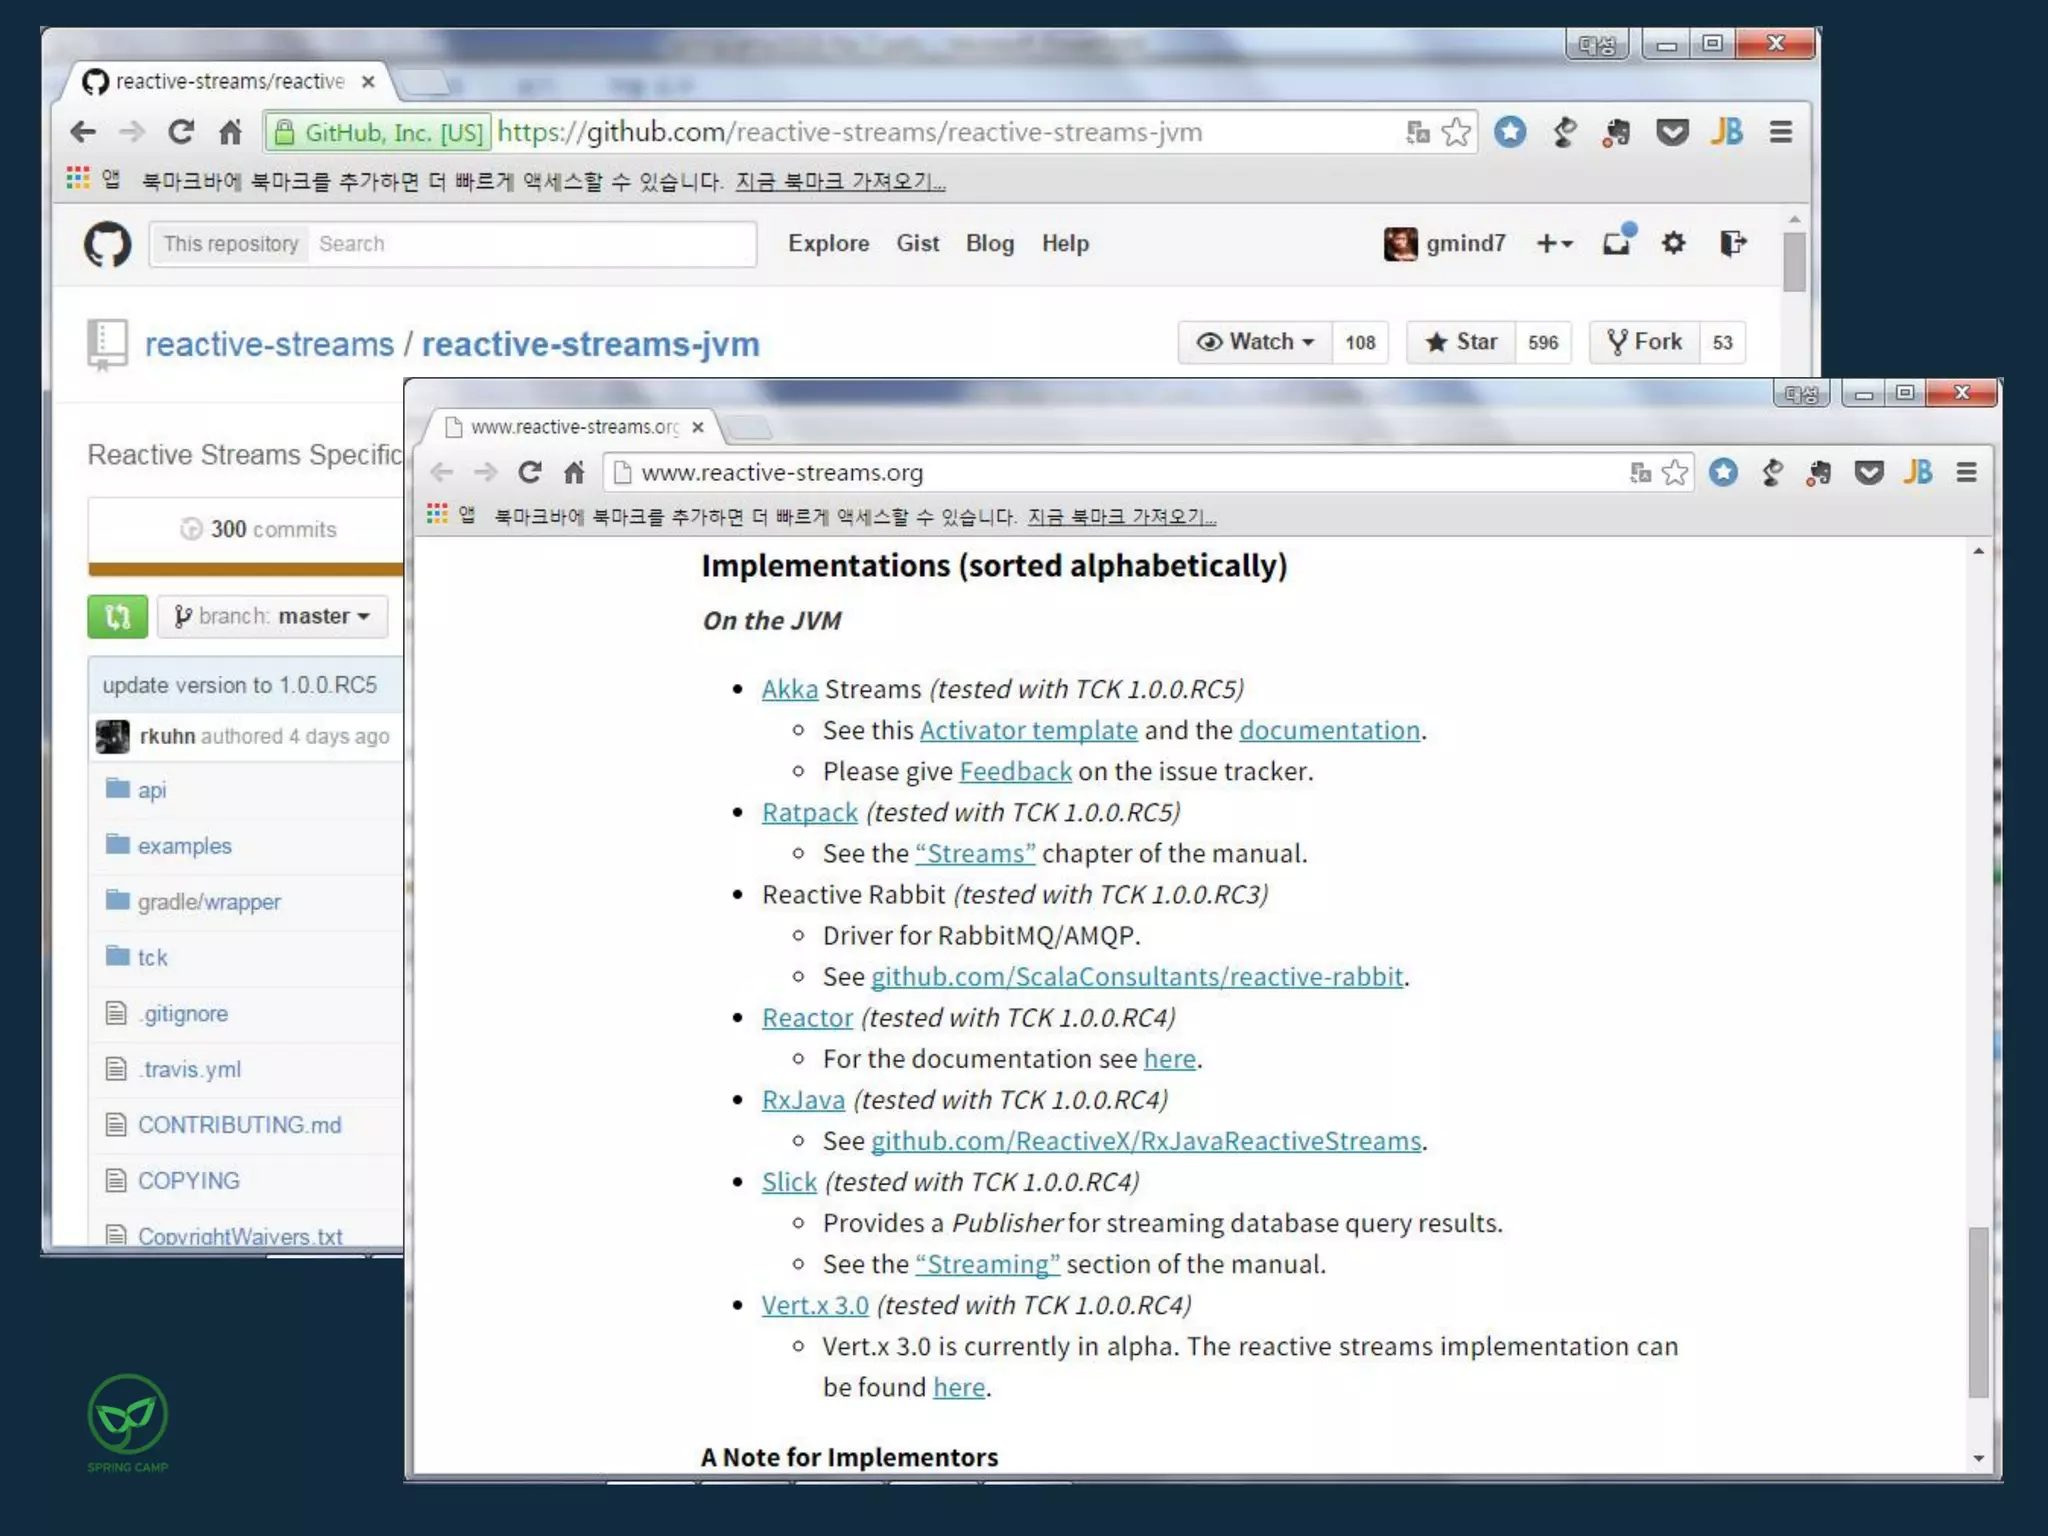Screen dimensions: 2048x1536
Task: Click green compare and review button
Action: (x=118, y=616)
